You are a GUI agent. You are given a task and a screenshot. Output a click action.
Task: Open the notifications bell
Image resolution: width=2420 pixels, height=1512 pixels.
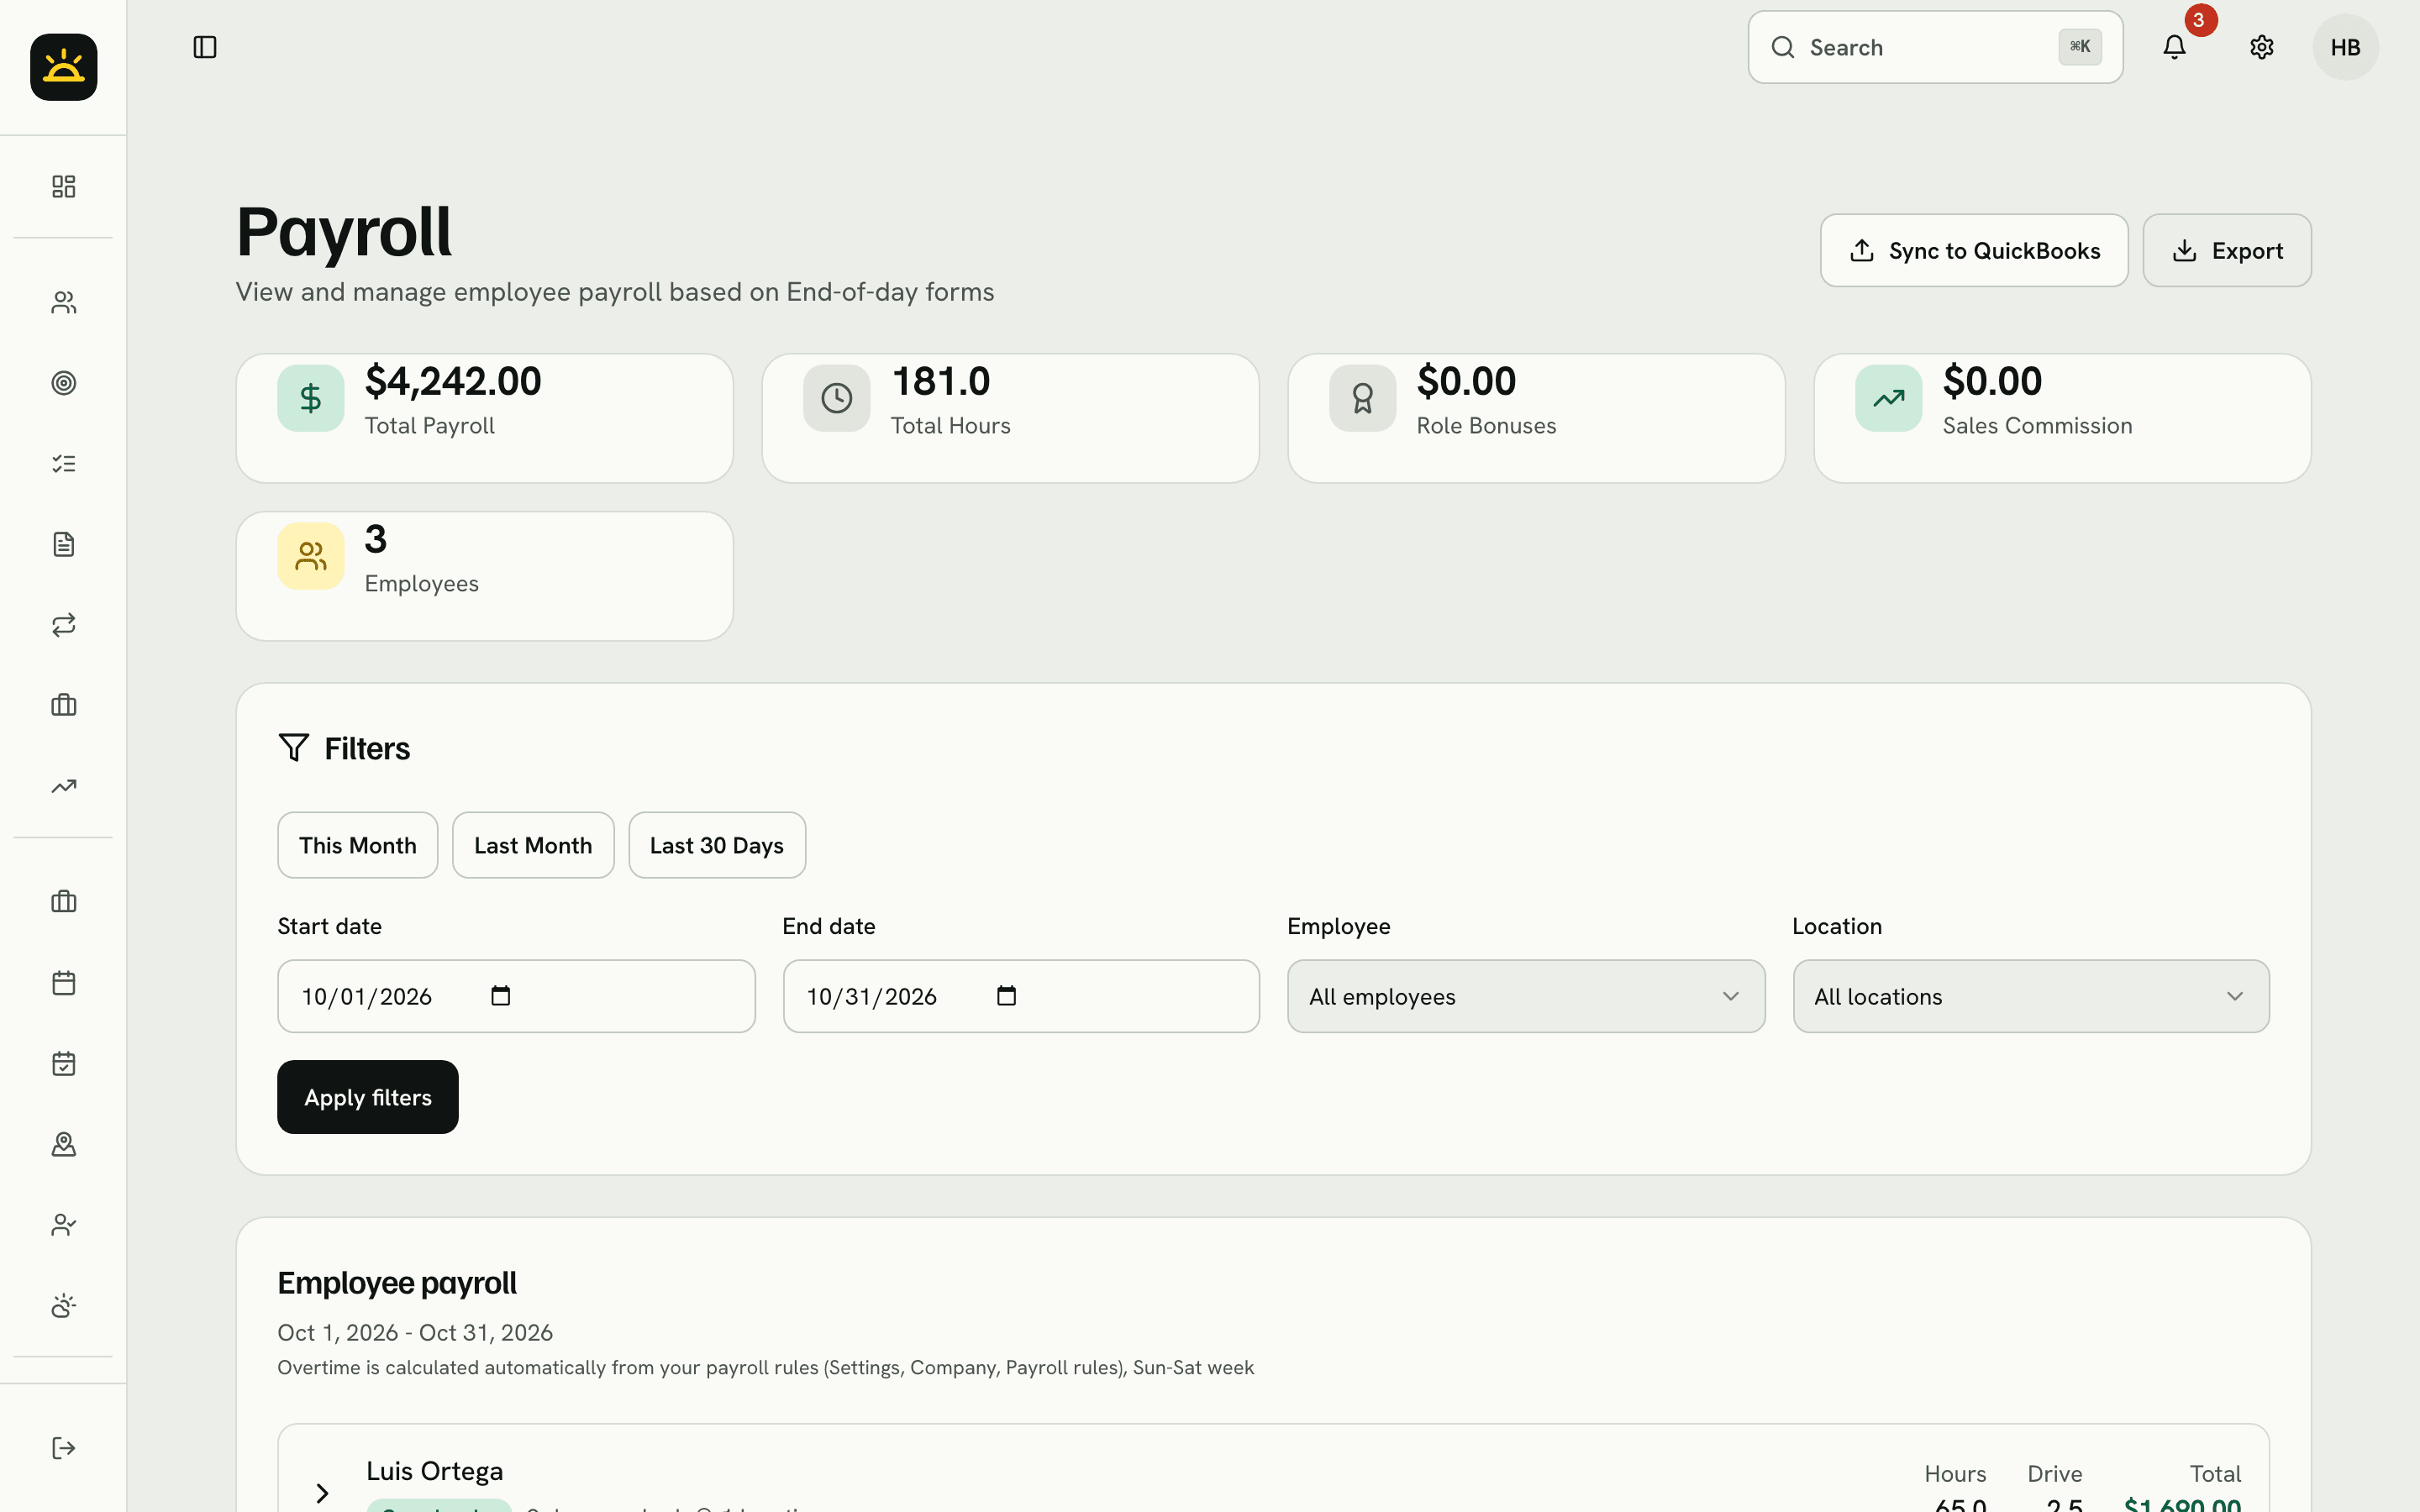2174,47
